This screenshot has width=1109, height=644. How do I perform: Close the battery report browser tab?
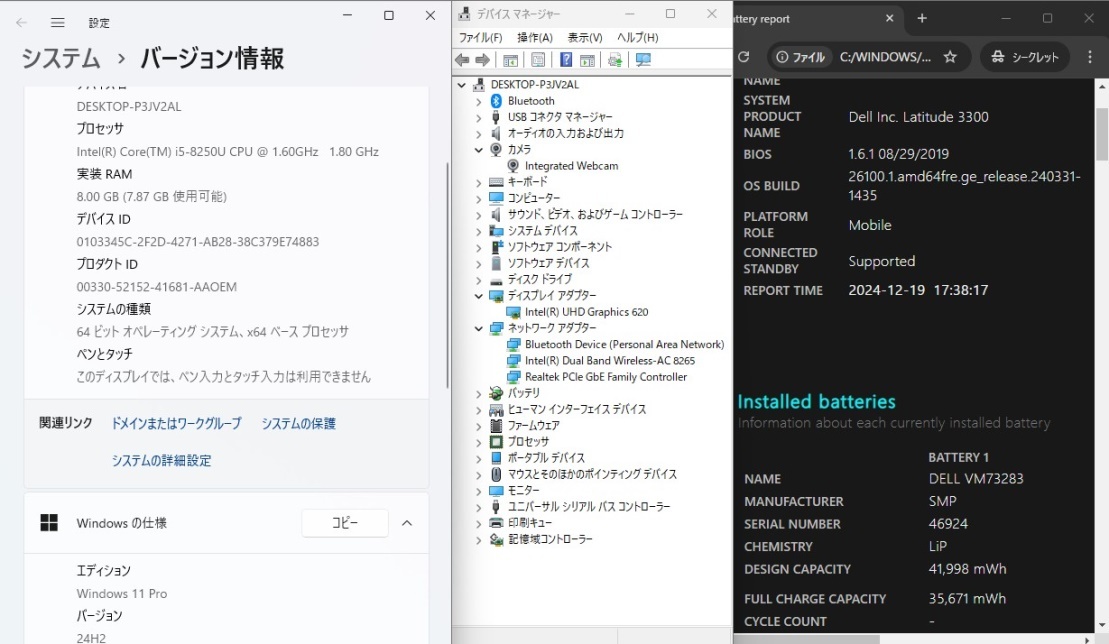(x=890, y=18)
